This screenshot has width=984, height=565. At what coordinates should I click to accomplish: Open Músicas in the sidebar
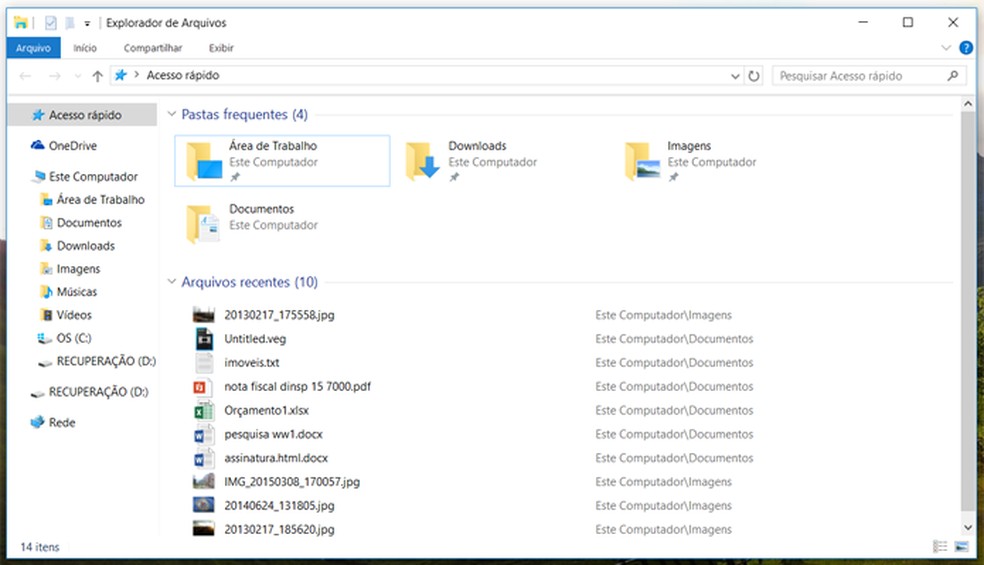77,292
